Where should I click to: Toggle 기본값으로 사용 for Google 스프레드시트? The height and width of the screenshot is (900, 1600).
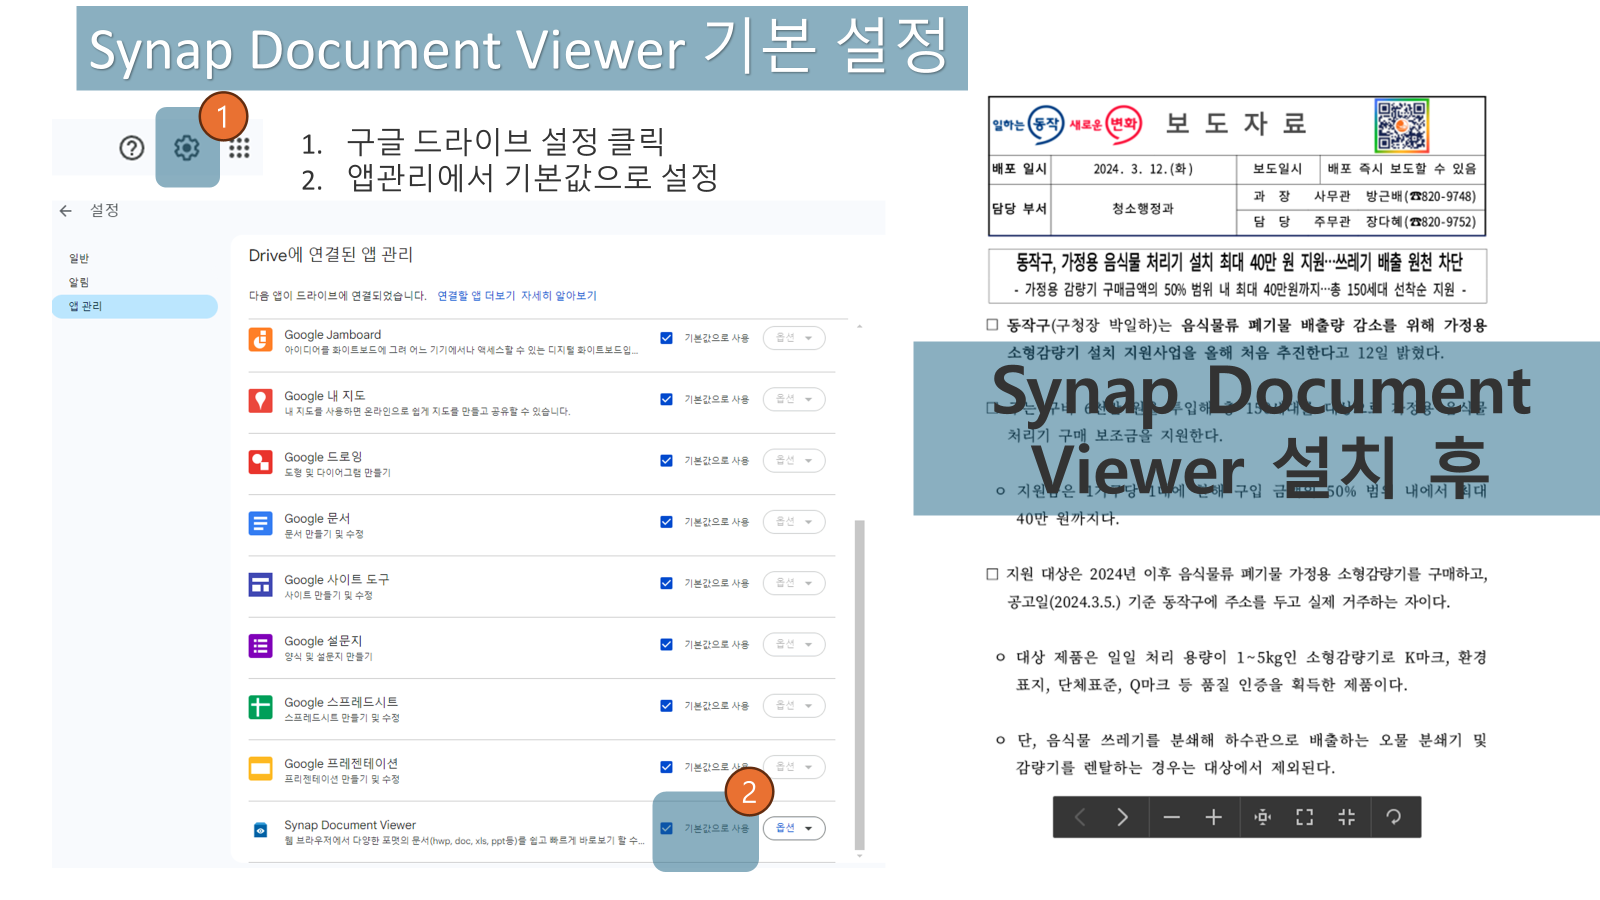pyautogui.click(x=665, y=705)
